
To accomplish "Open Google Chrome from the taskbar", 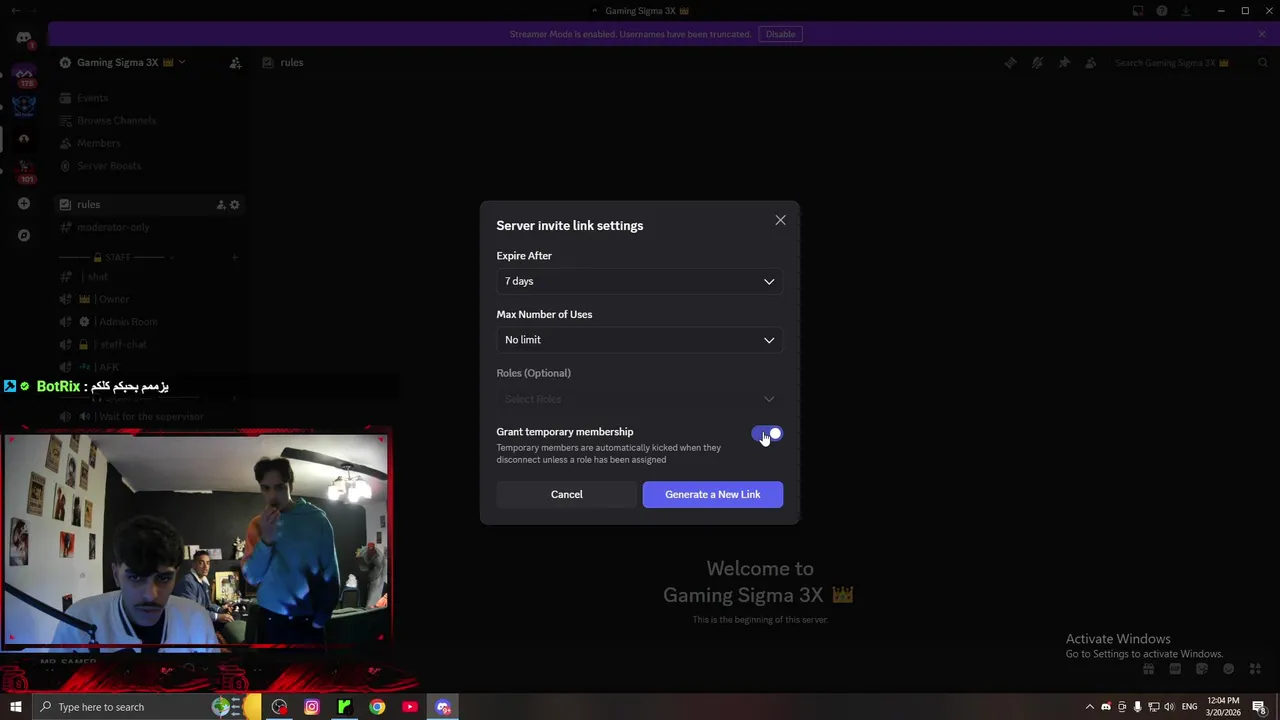I will click(377, 707).
